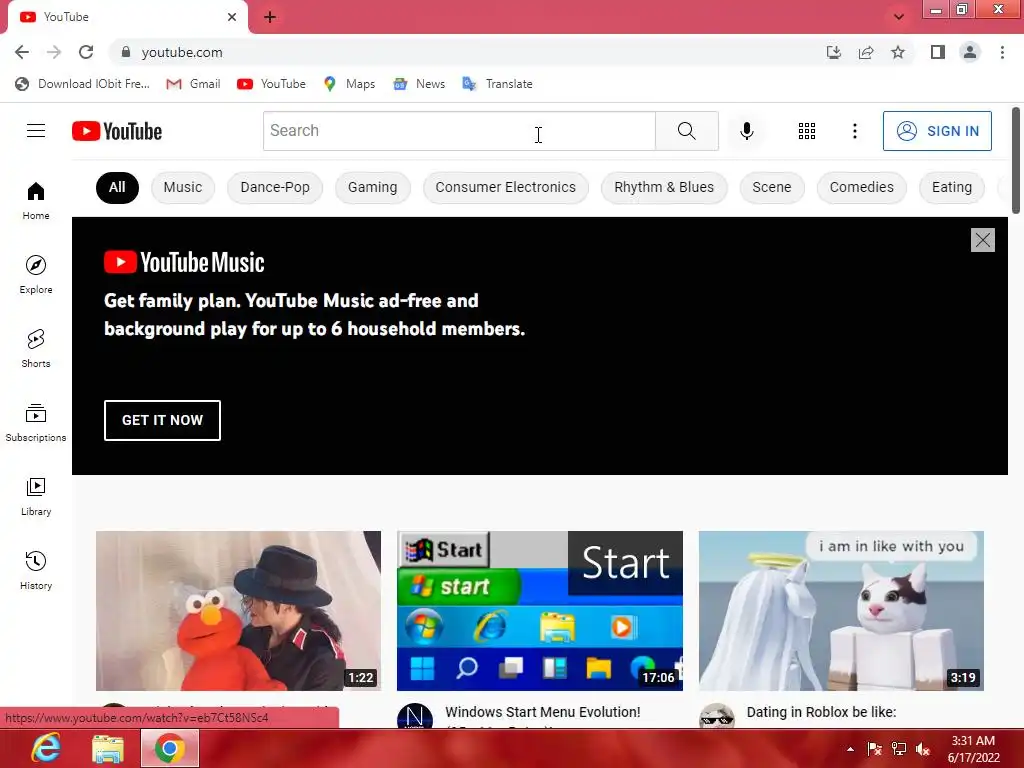Go forward in browser
The height and width of the screenshot is (768, 1024).
click(54, 52)
